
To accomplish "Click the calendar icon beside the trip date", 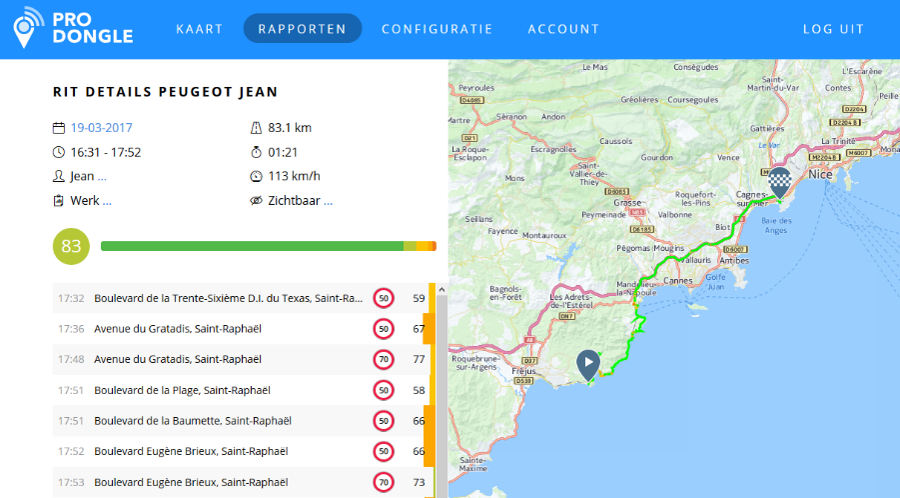I will [58, 128].
